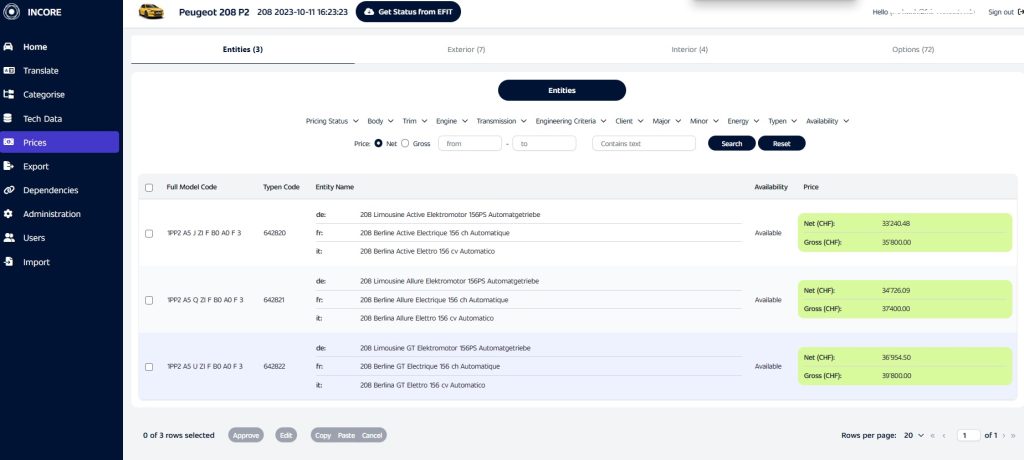
Task: Expand the Engineering Criteria filter dropdown
Action: pos(571,121)
